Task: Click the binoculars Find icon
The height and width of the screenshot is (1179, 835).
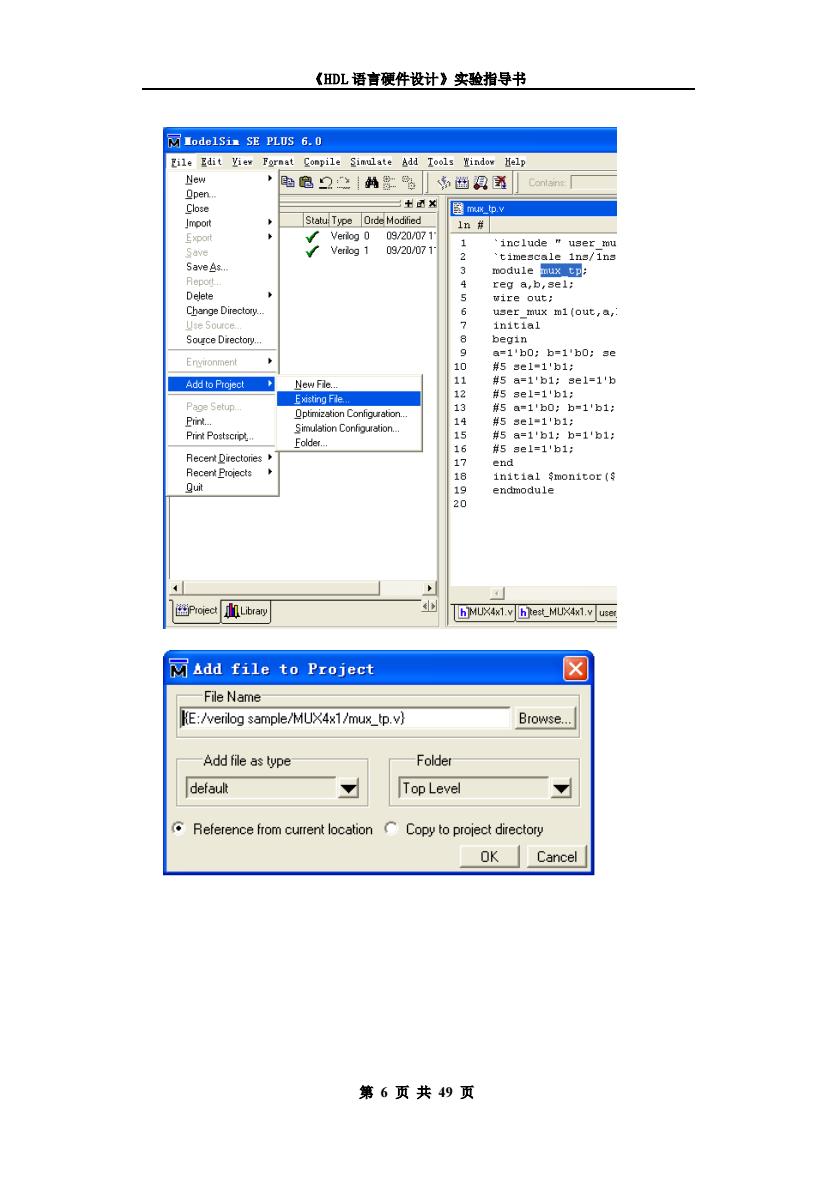Action: [372, 182]
